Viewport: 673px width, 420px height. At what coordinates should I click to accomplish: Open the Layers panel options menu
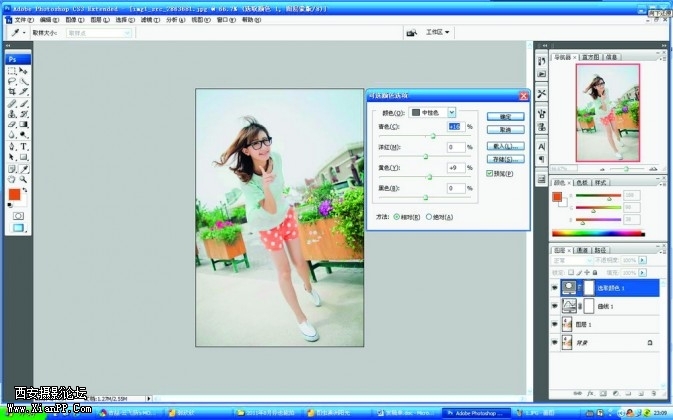663,251
